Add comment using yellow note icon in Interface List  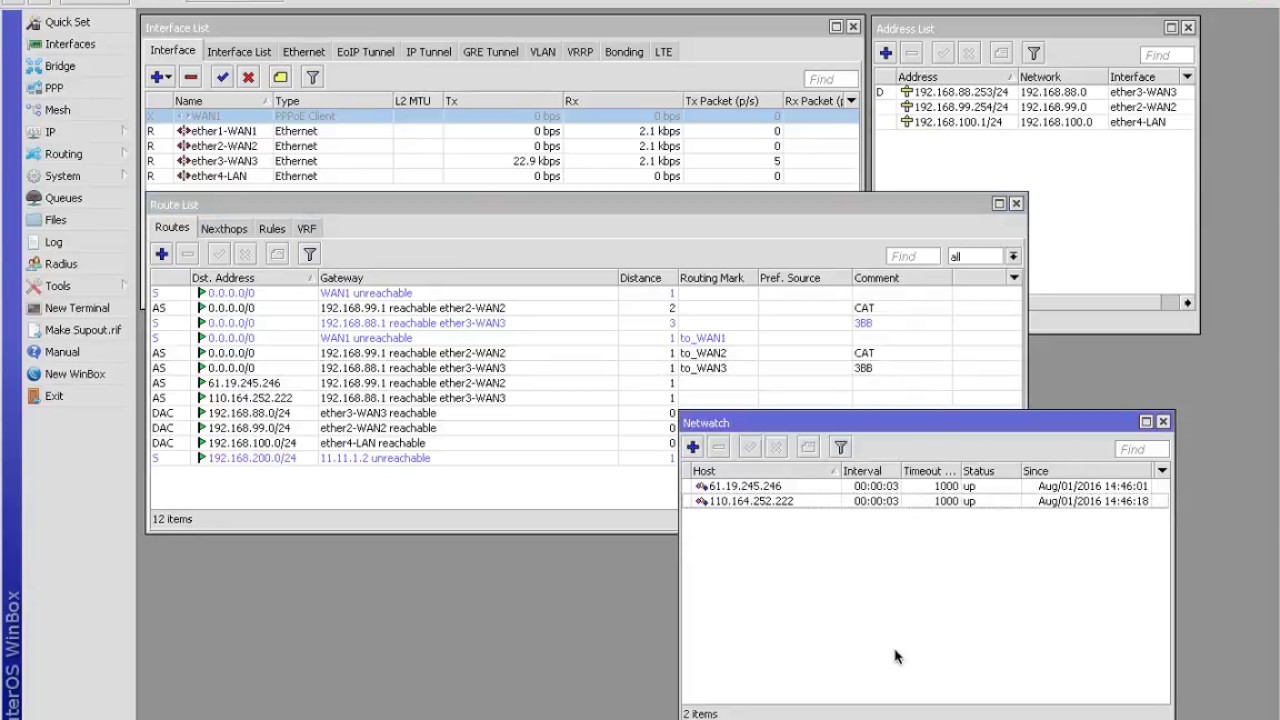point(280,77)
